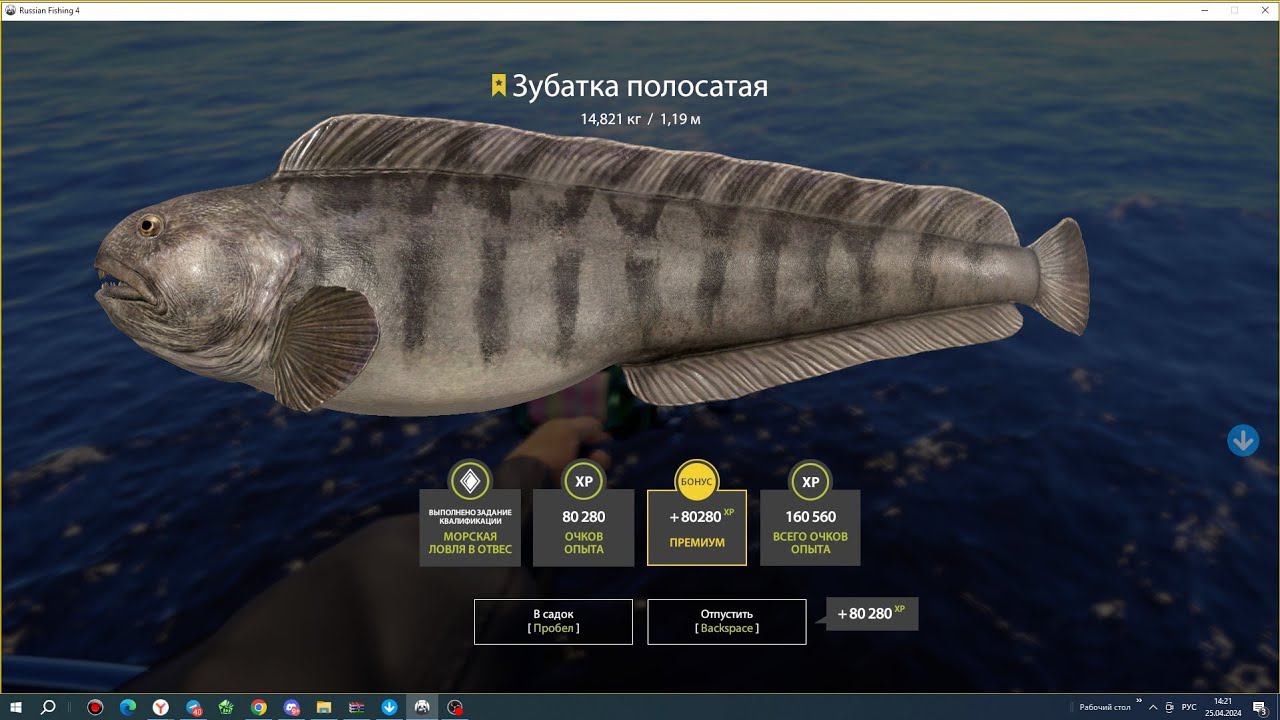Click the XP badge above 160 560 total experience
1280x720 pixels.
point(811,482)
